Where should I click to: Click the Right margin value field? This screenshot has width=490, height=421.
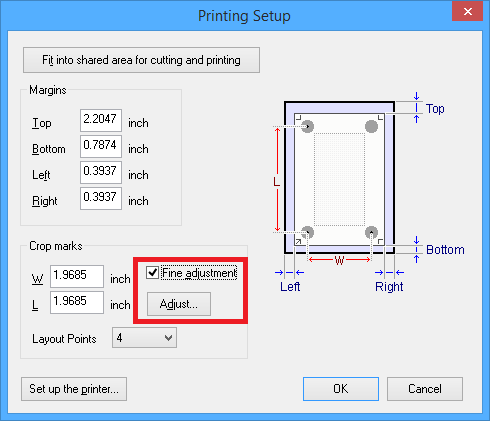point(101,198)
